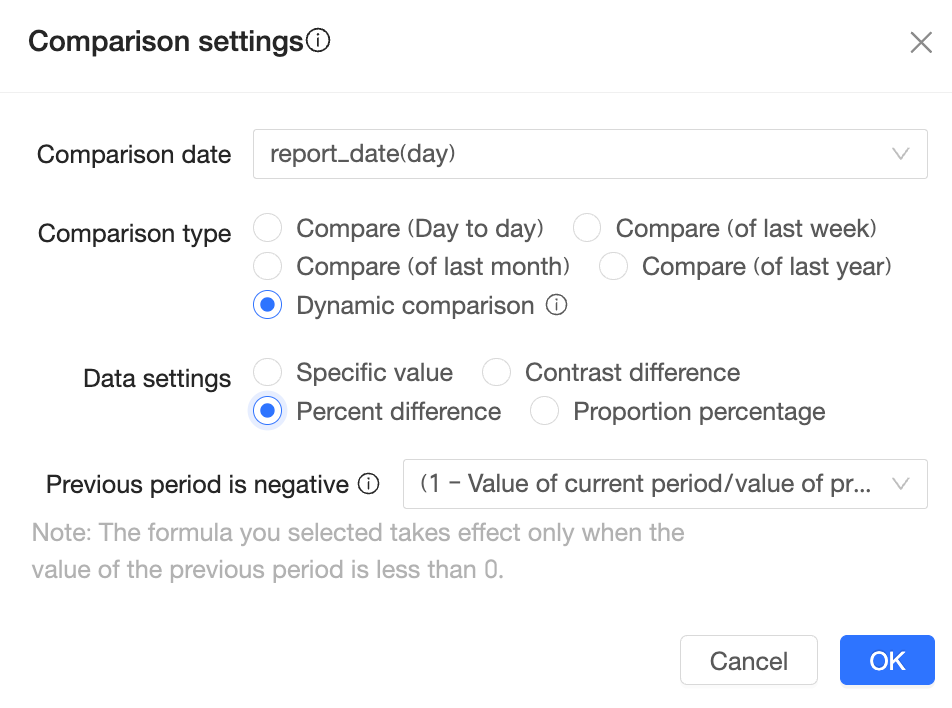Select Percent difference radio button

pos(268,411)
